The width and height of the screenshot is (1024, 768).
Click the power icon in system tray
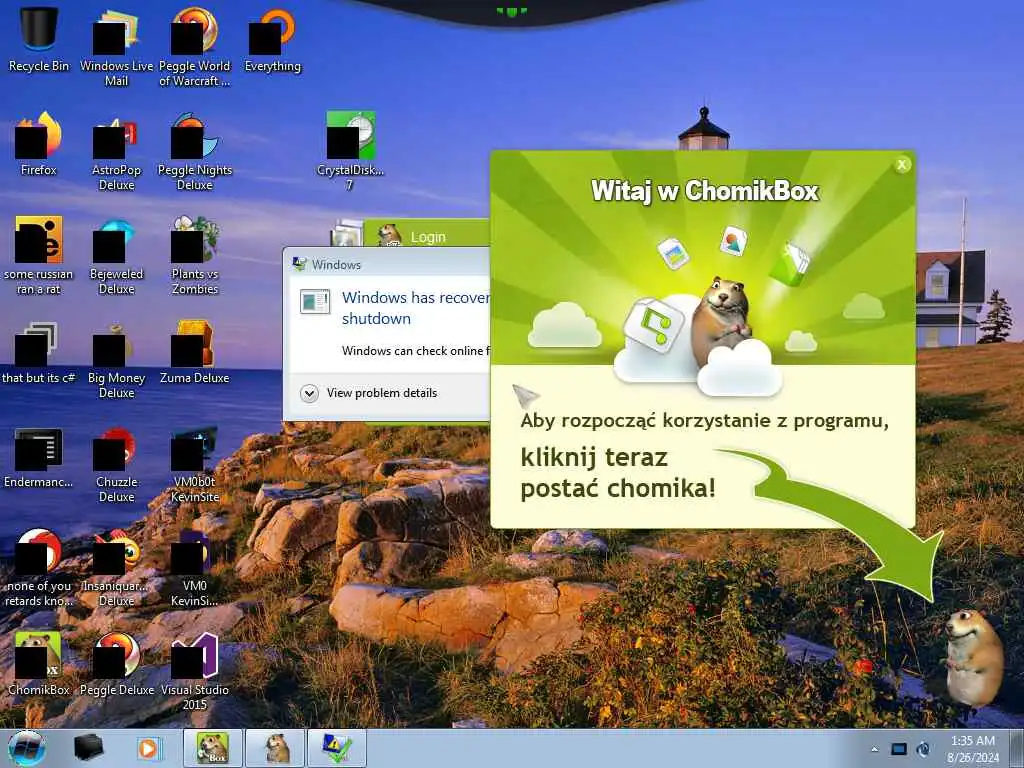point(923,750)
